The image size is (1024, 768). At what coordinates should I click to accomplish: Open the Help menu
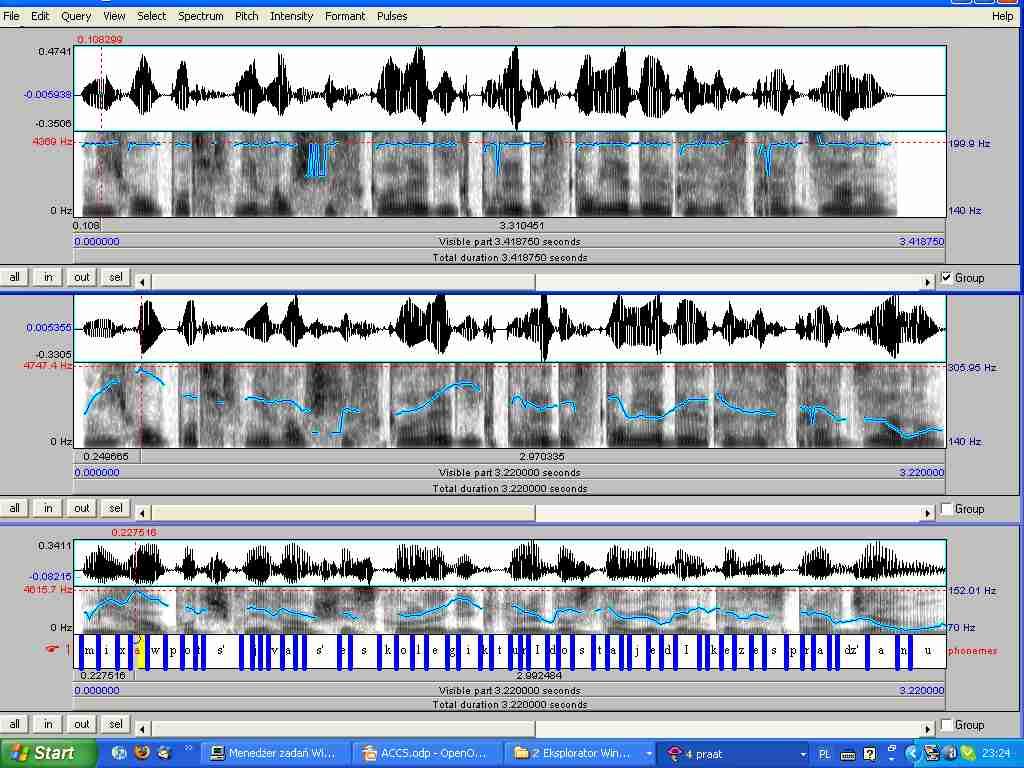point(1002,16)
